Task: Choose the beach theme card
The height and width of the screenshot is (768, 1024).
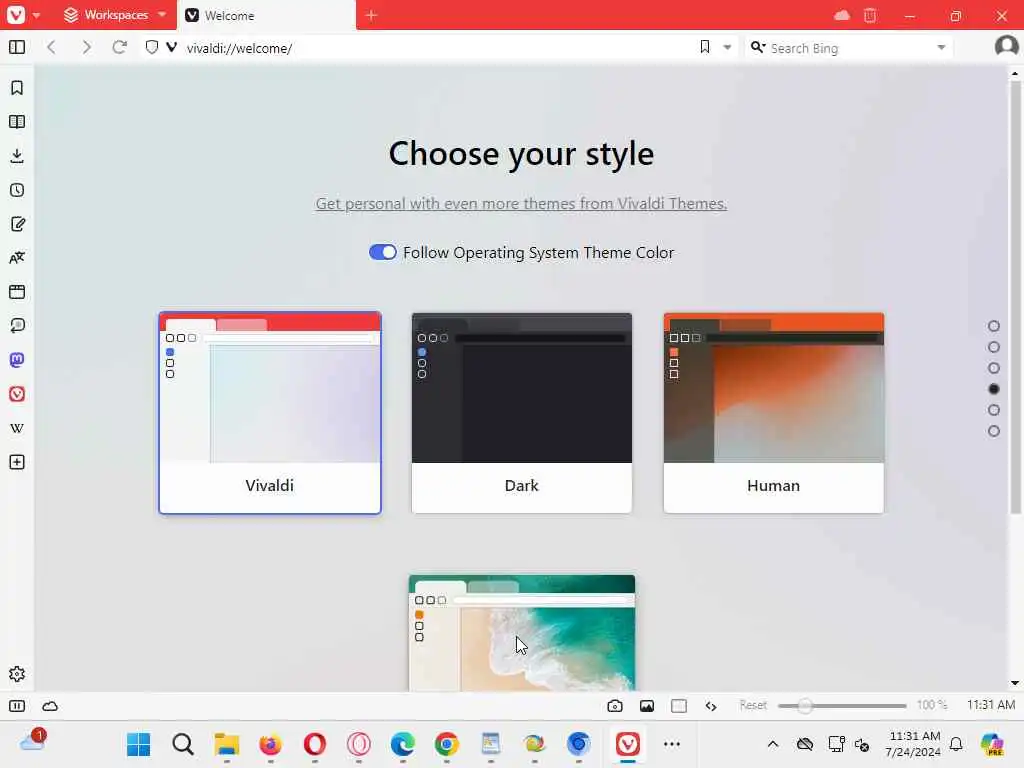Action: tap(522, 632)
